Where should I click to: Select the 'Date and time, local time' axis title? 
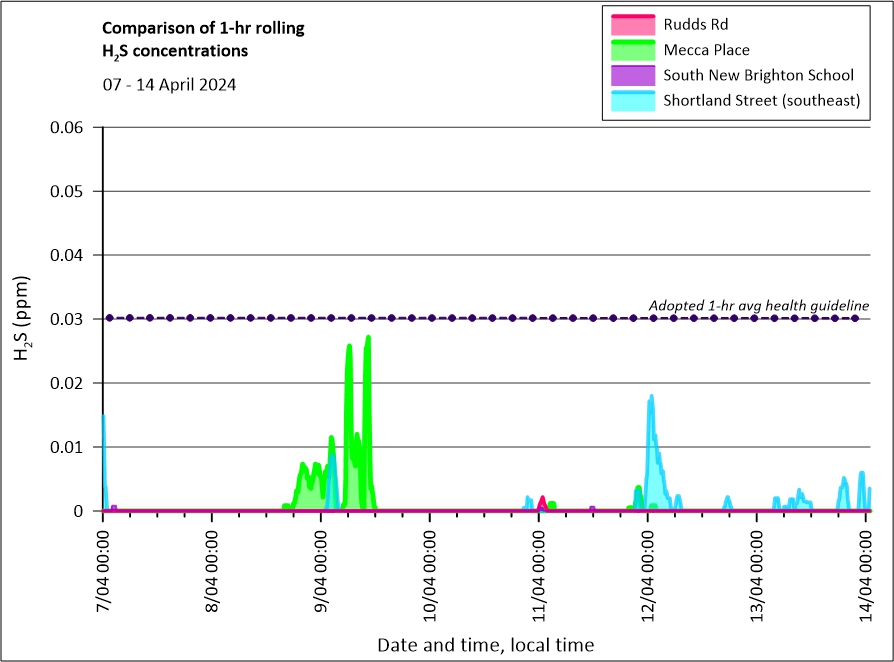coord(485,645)
